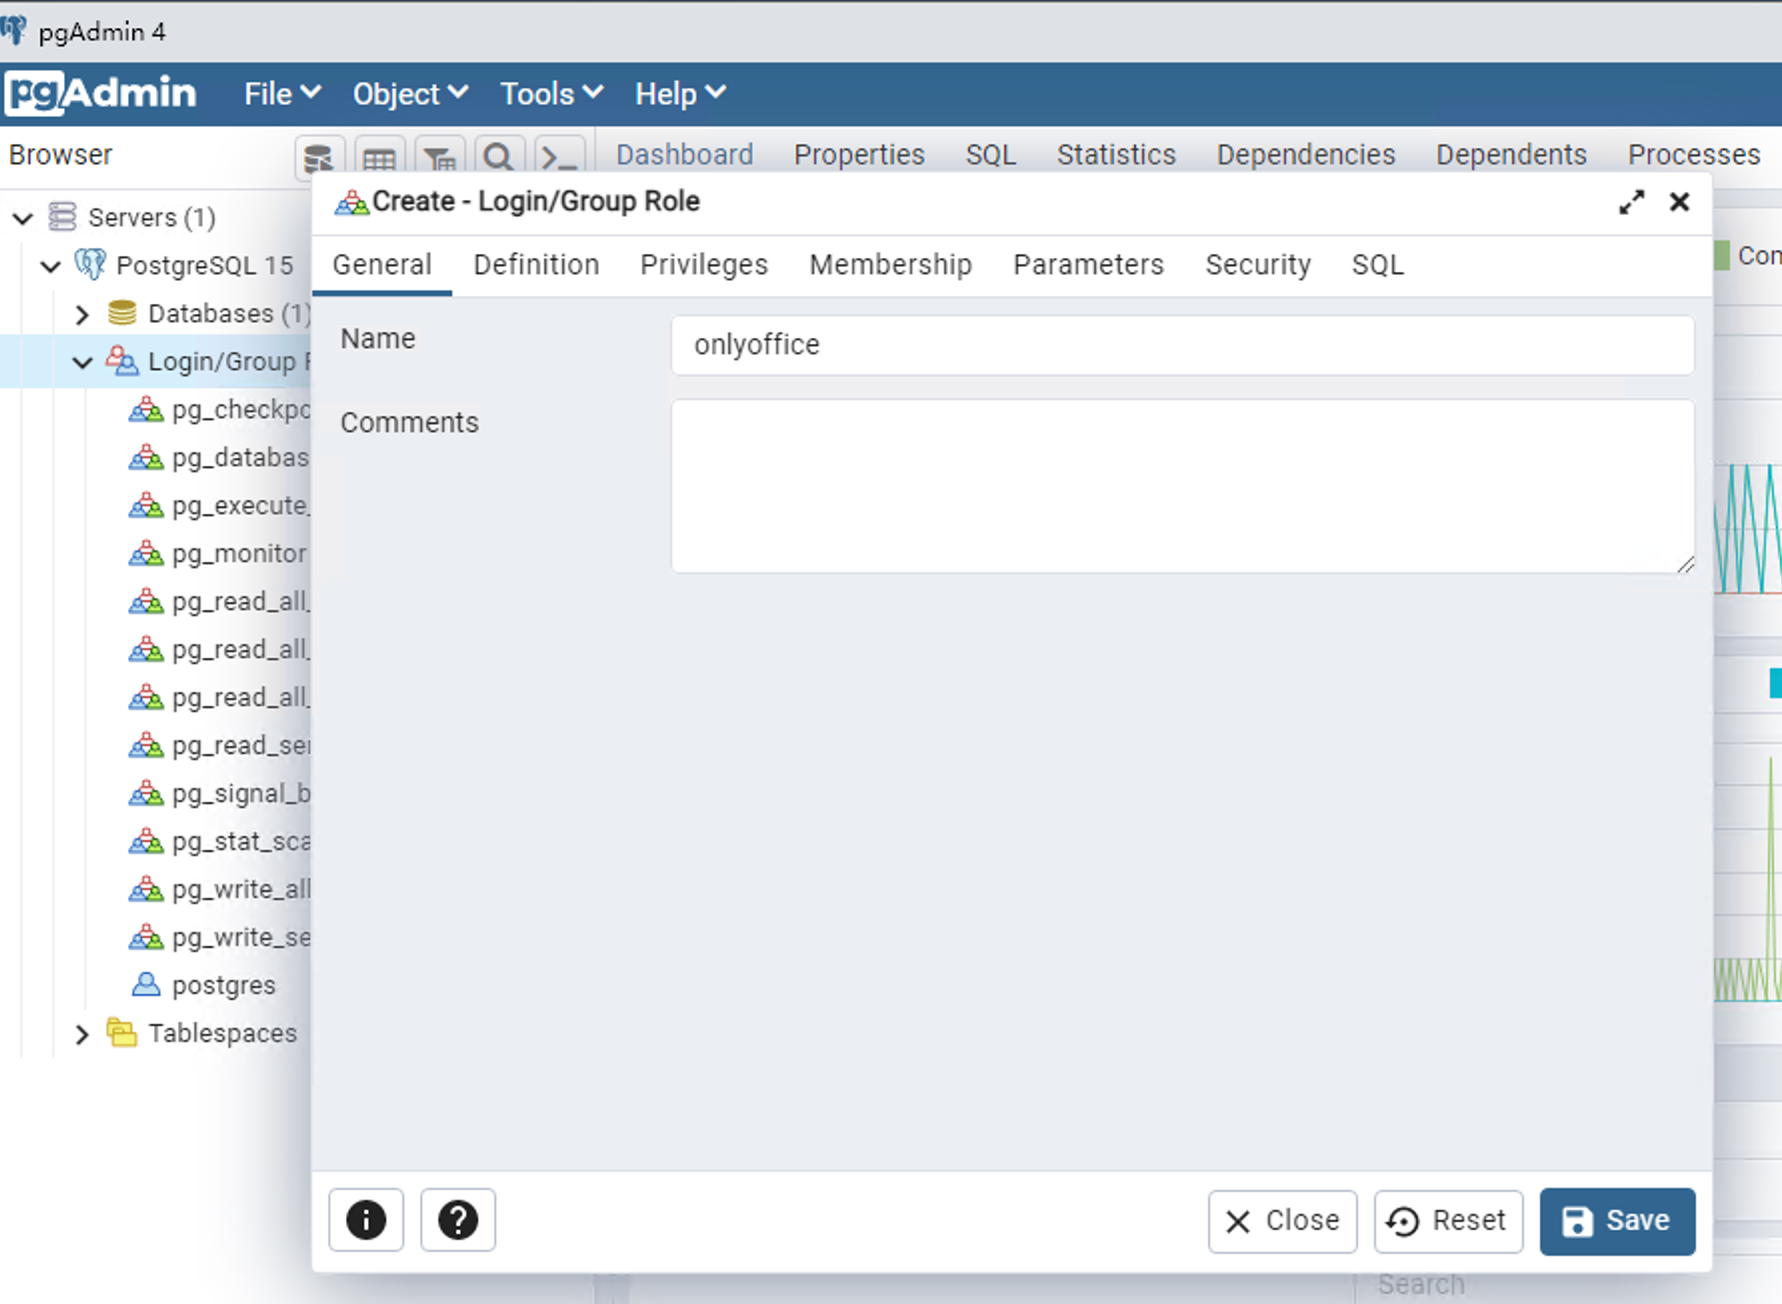Select the pg_database role
Image resolution: width=1782 pixels, height=1304 pixels.
(241, 457)
